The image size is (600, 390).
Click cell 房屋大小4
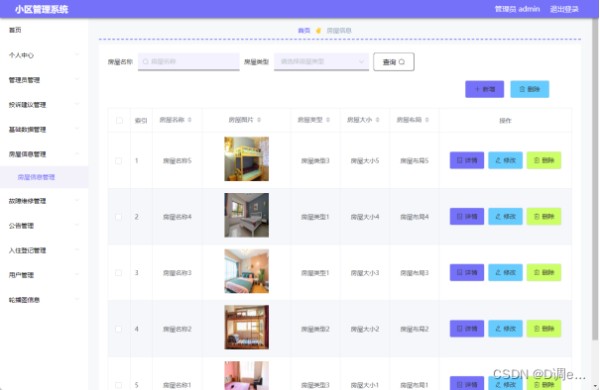click(365, 217)
